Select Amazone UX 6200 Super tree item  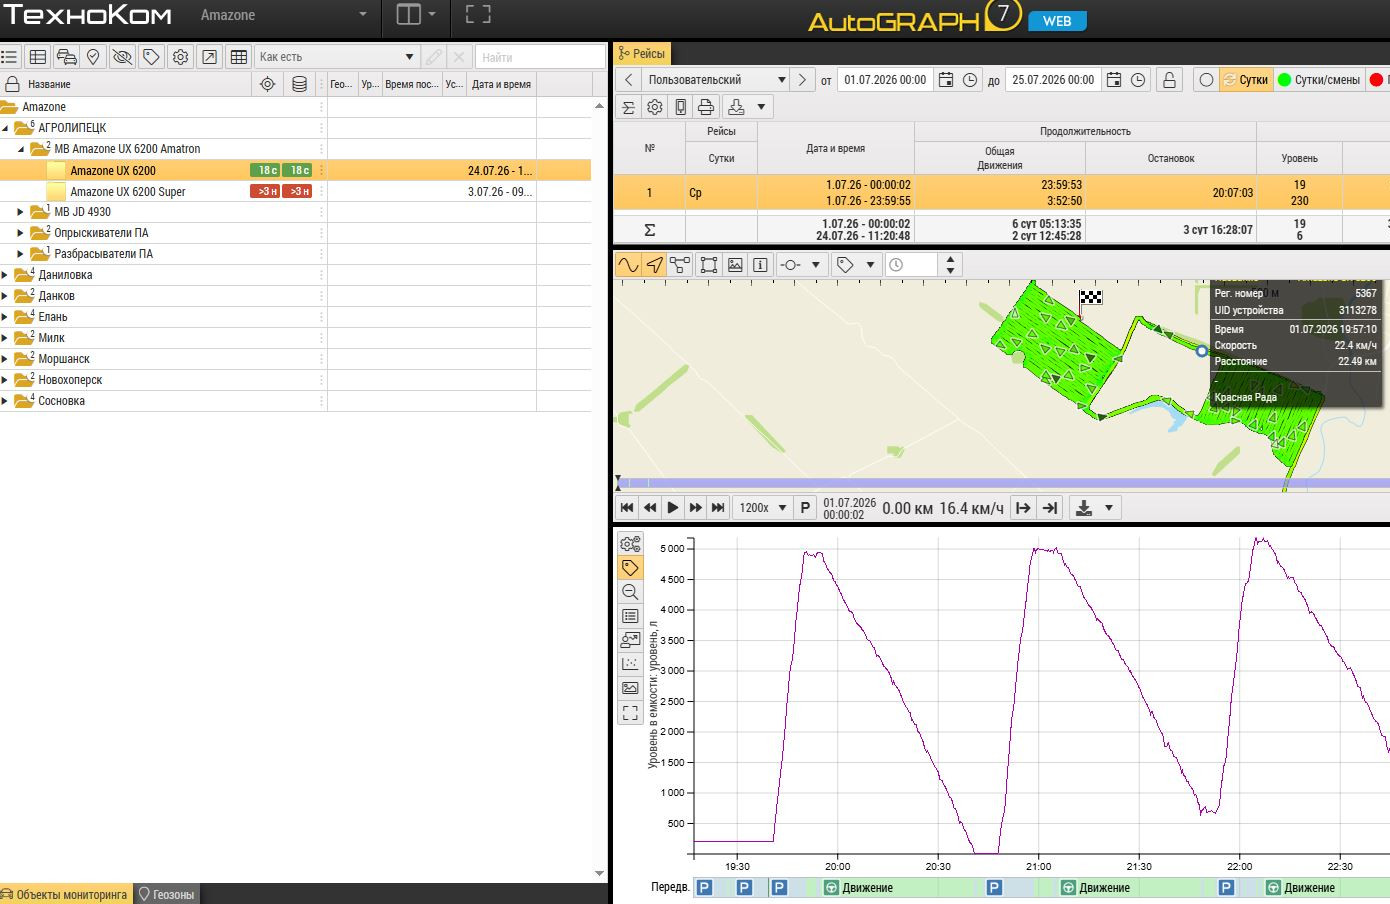coord(128,192)
